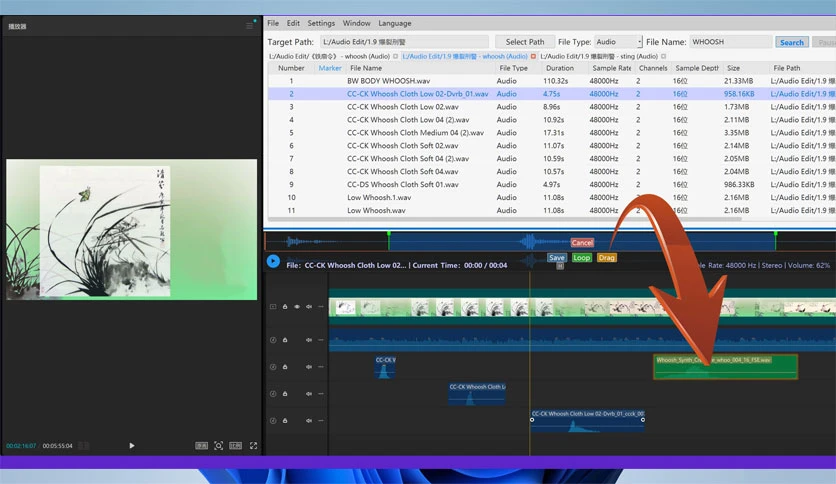This screenshot has height=484, width=836.
Task: Switch to the sting (Audio) search tab
Action: [599, 56]
